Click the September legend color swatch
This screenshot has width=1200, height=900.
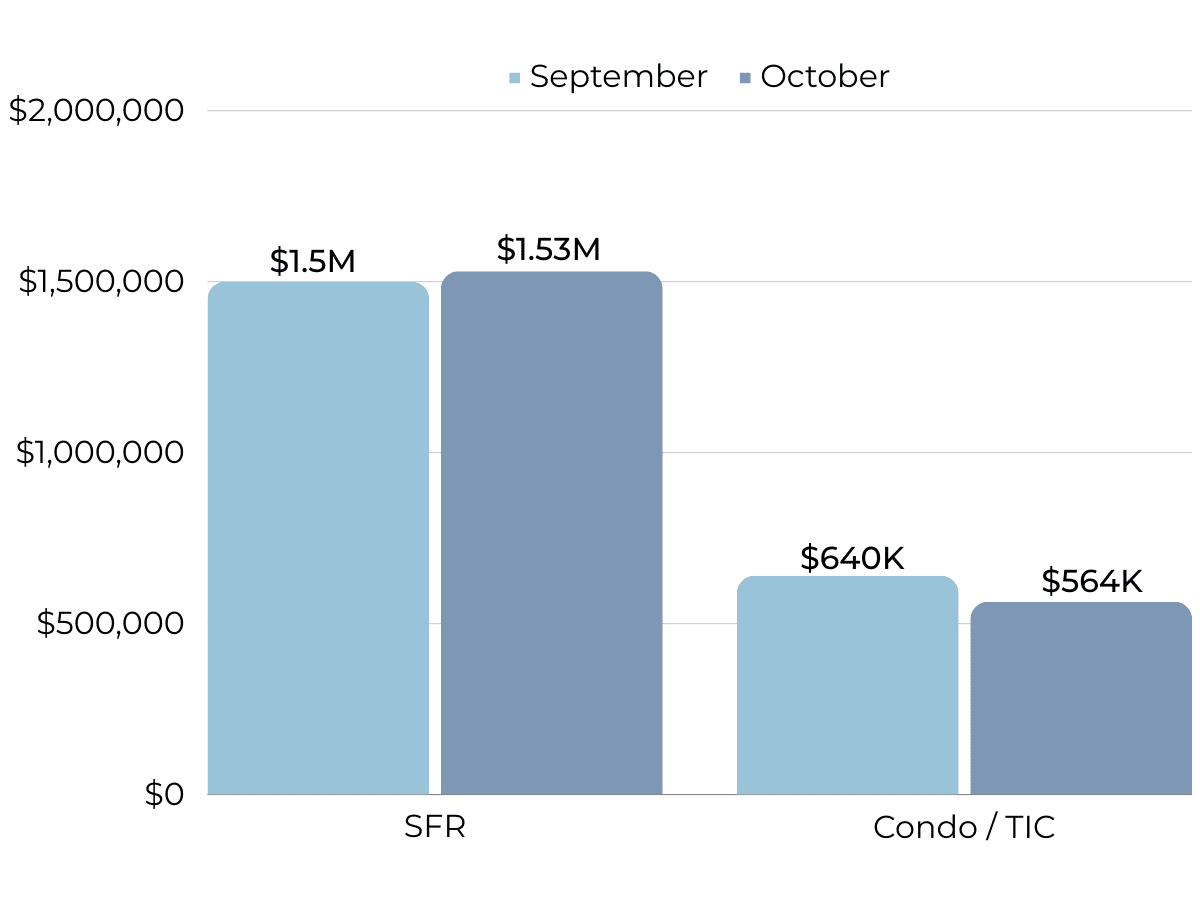515,78
